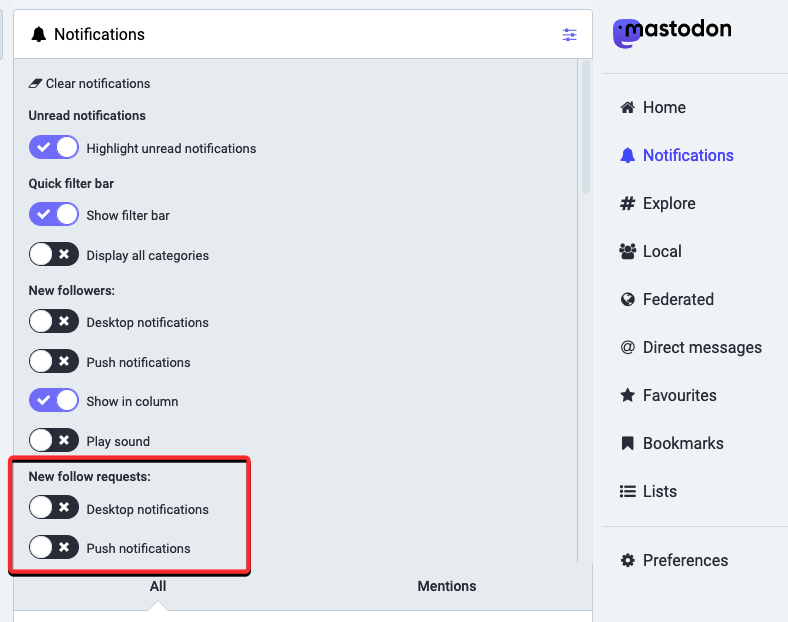Open Direct messages link
788x622 pixels.
[x=701, y=347]
